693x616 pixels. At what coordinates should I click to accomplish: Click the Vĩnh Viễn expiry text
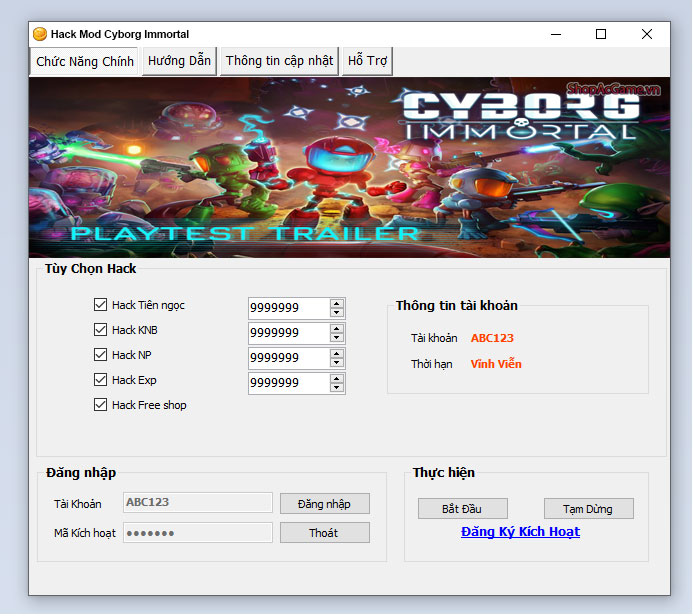(x=496, y=364)
